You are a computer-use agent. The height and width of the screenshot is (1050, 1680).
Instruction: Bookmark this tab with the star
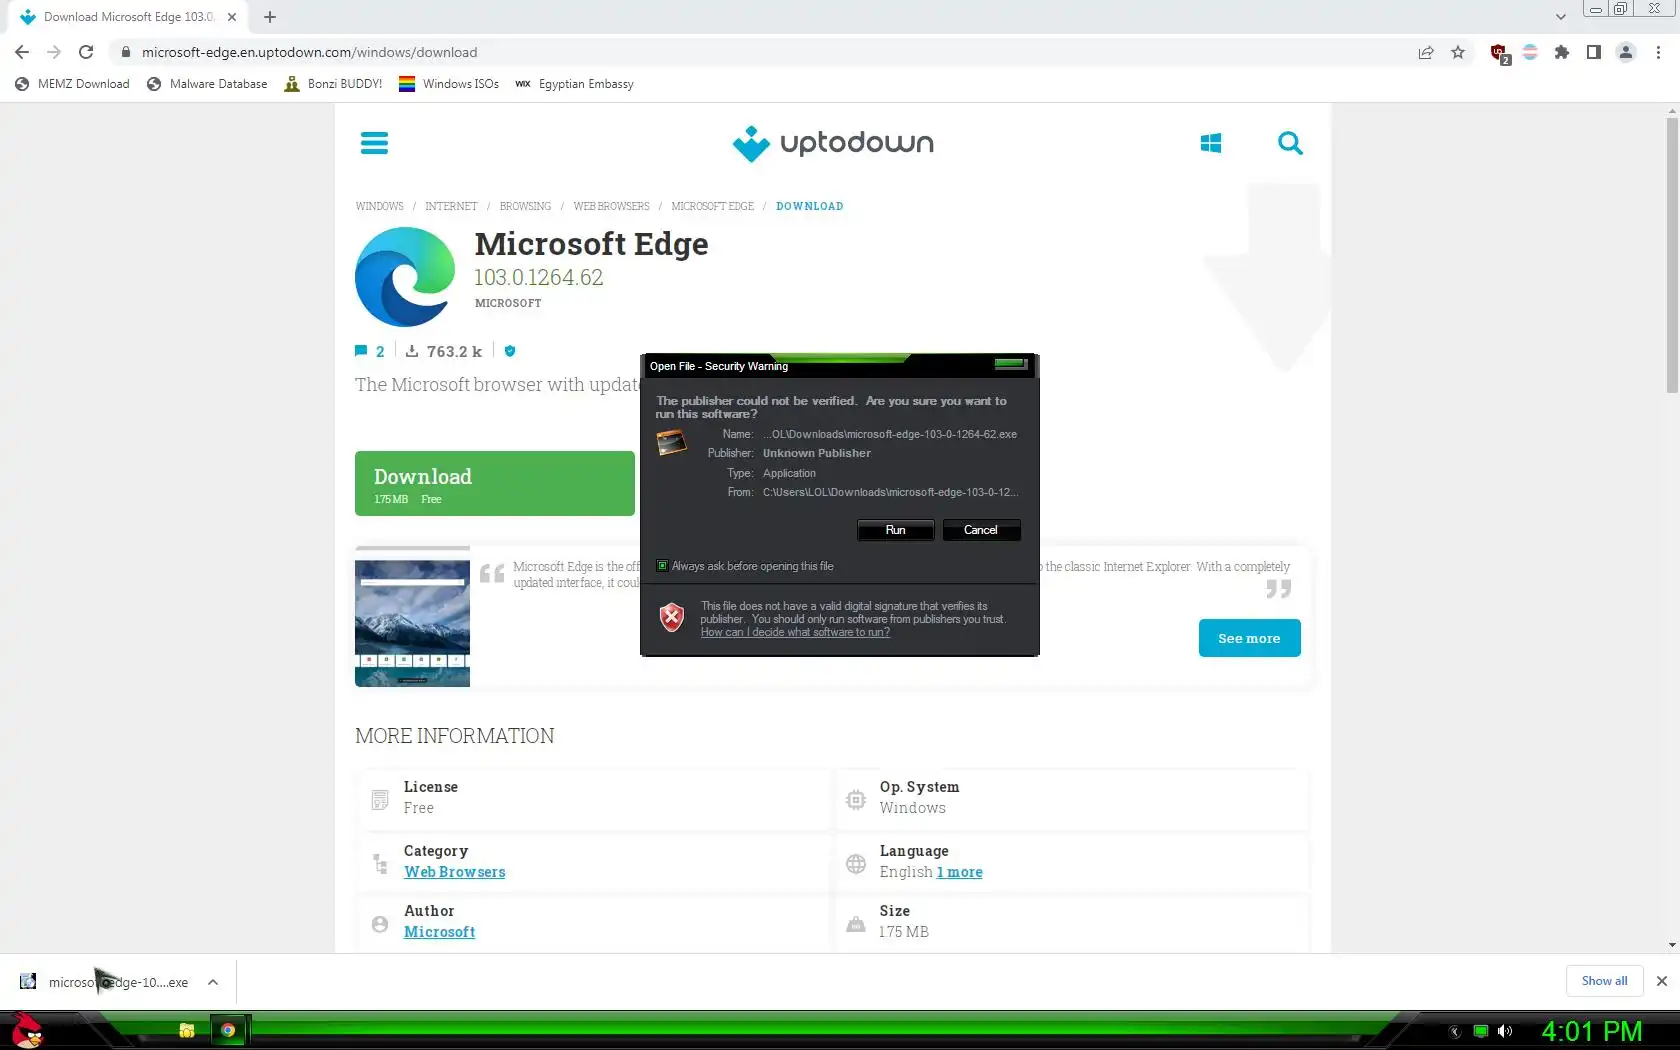pyautogui.click(x=1458, y=52)
